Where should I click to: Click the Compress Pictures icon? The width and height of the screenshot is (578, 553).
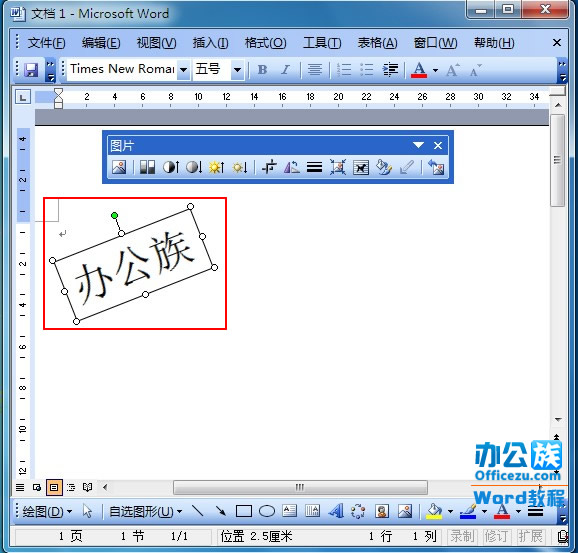[338, 167]
